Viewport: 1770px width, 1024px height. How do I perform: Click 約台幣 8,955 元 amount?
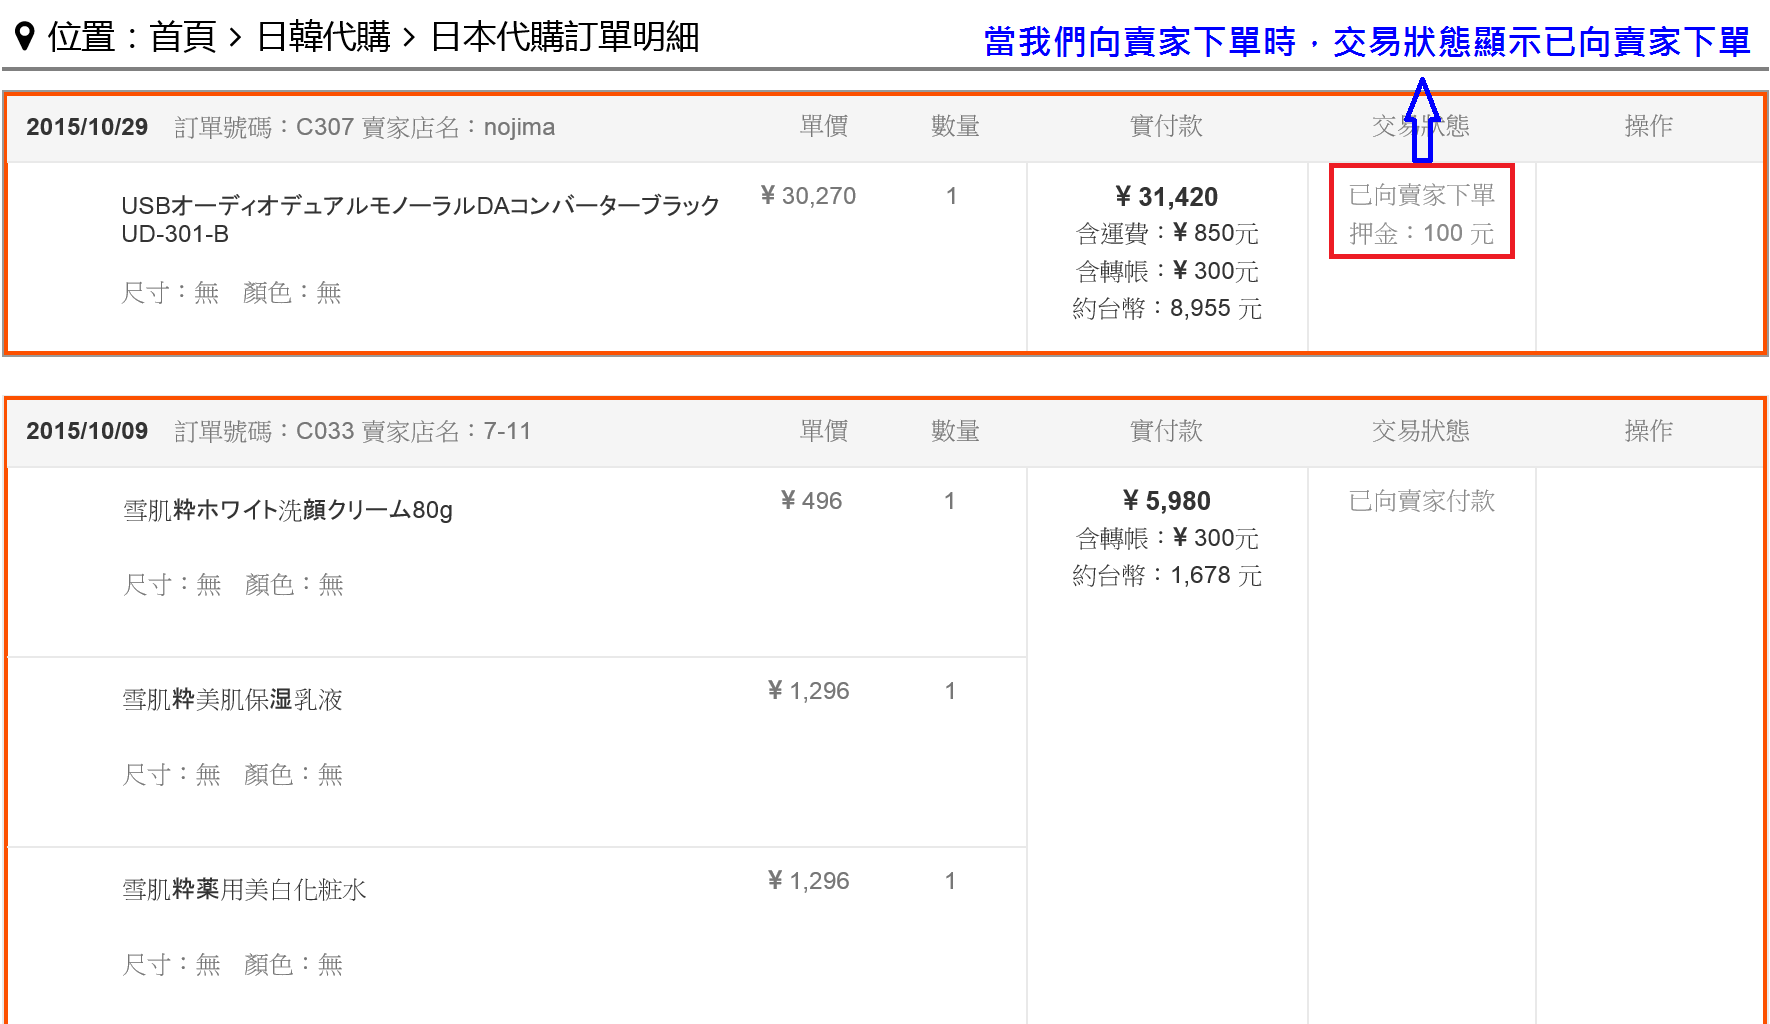click(1166, 308)
